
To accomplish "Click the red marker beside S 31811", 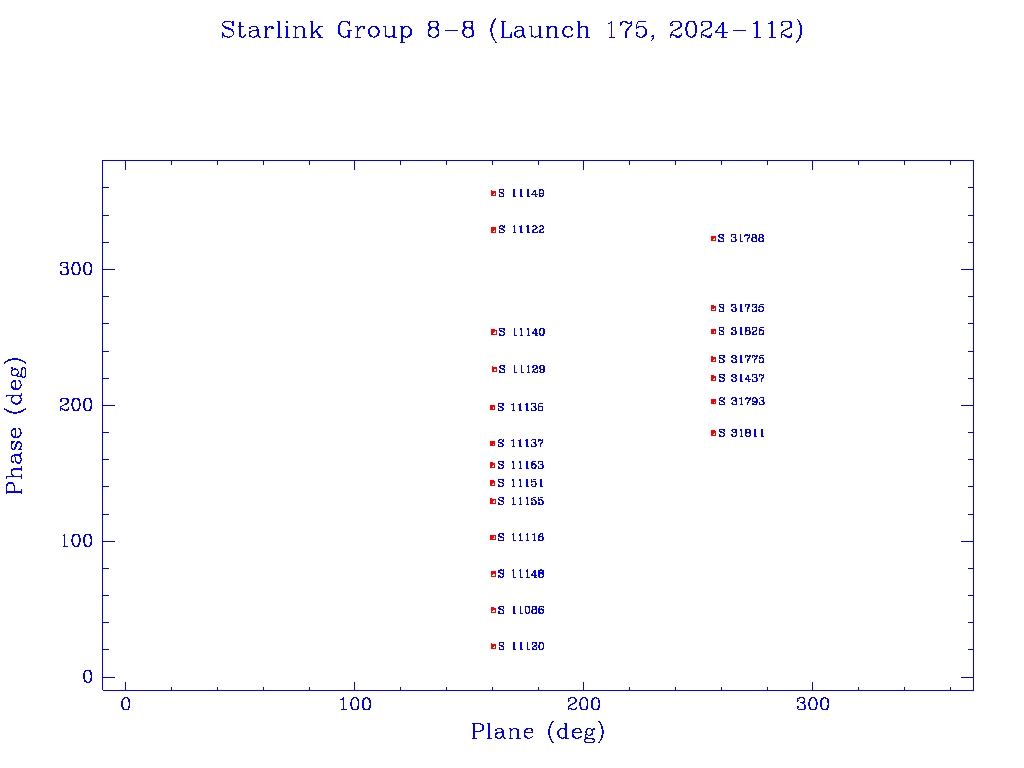I will click(714, 433).
